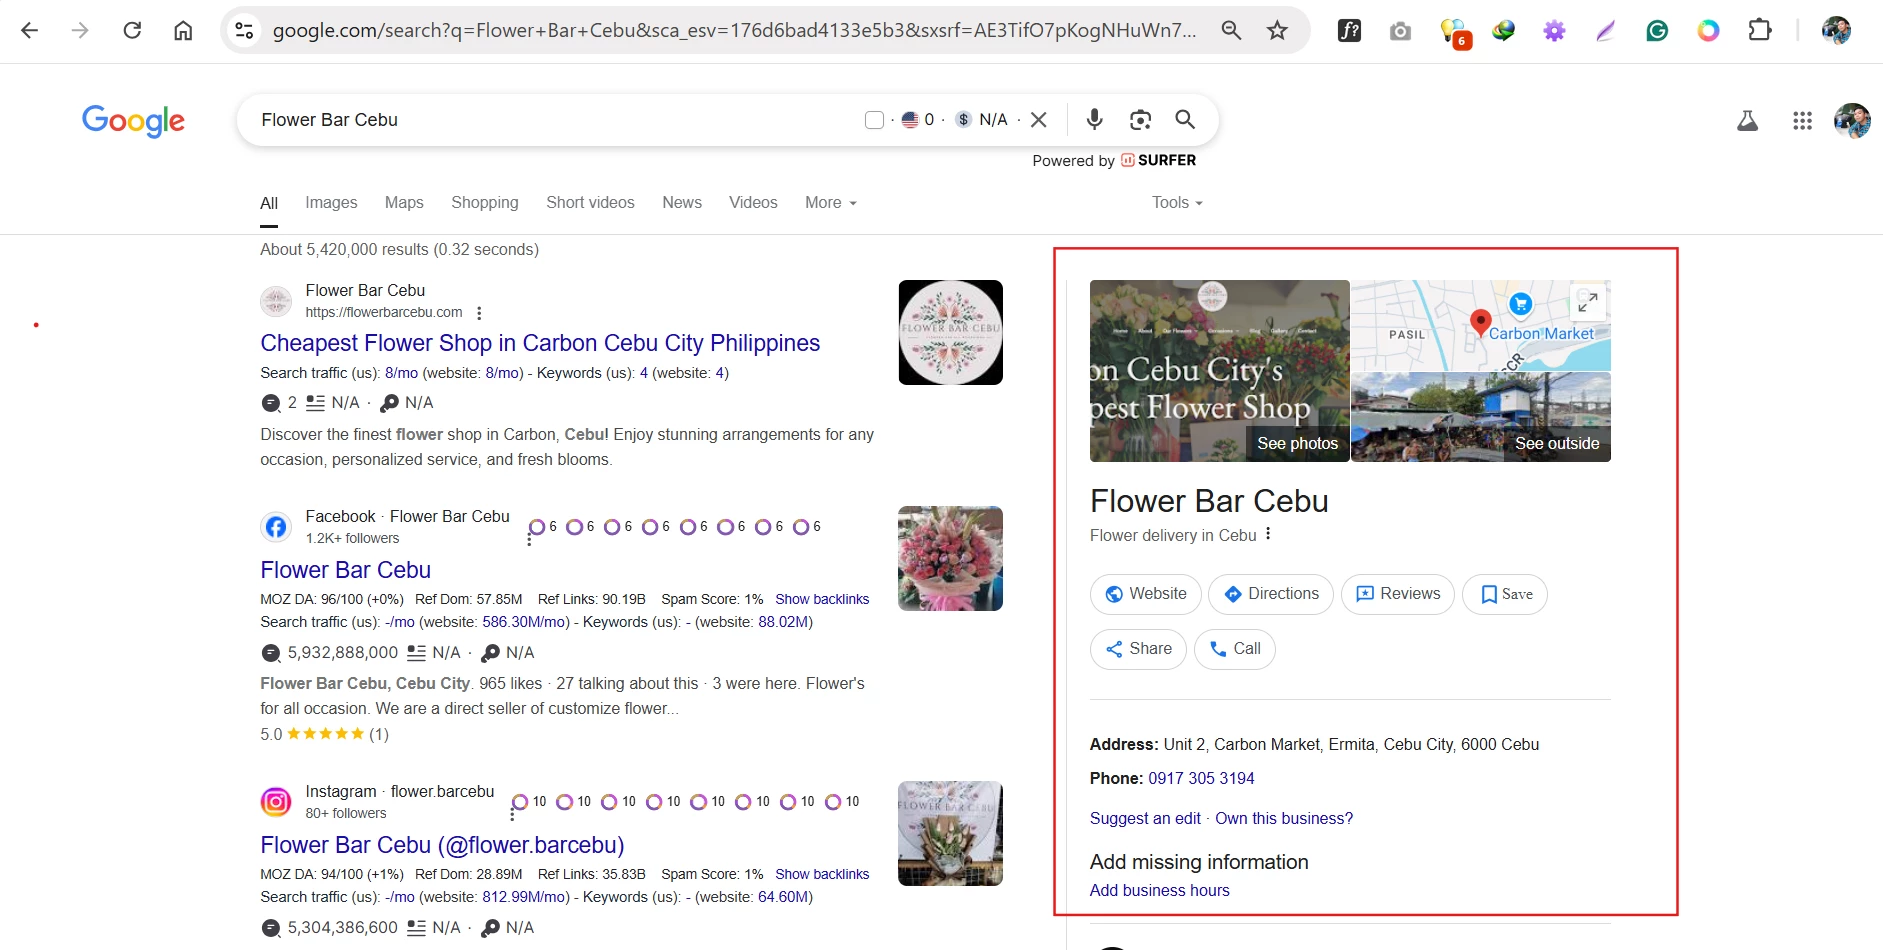Open the See outside street view thumbnail
This screenshot has width=1883, height=950.
[1481, 417]
